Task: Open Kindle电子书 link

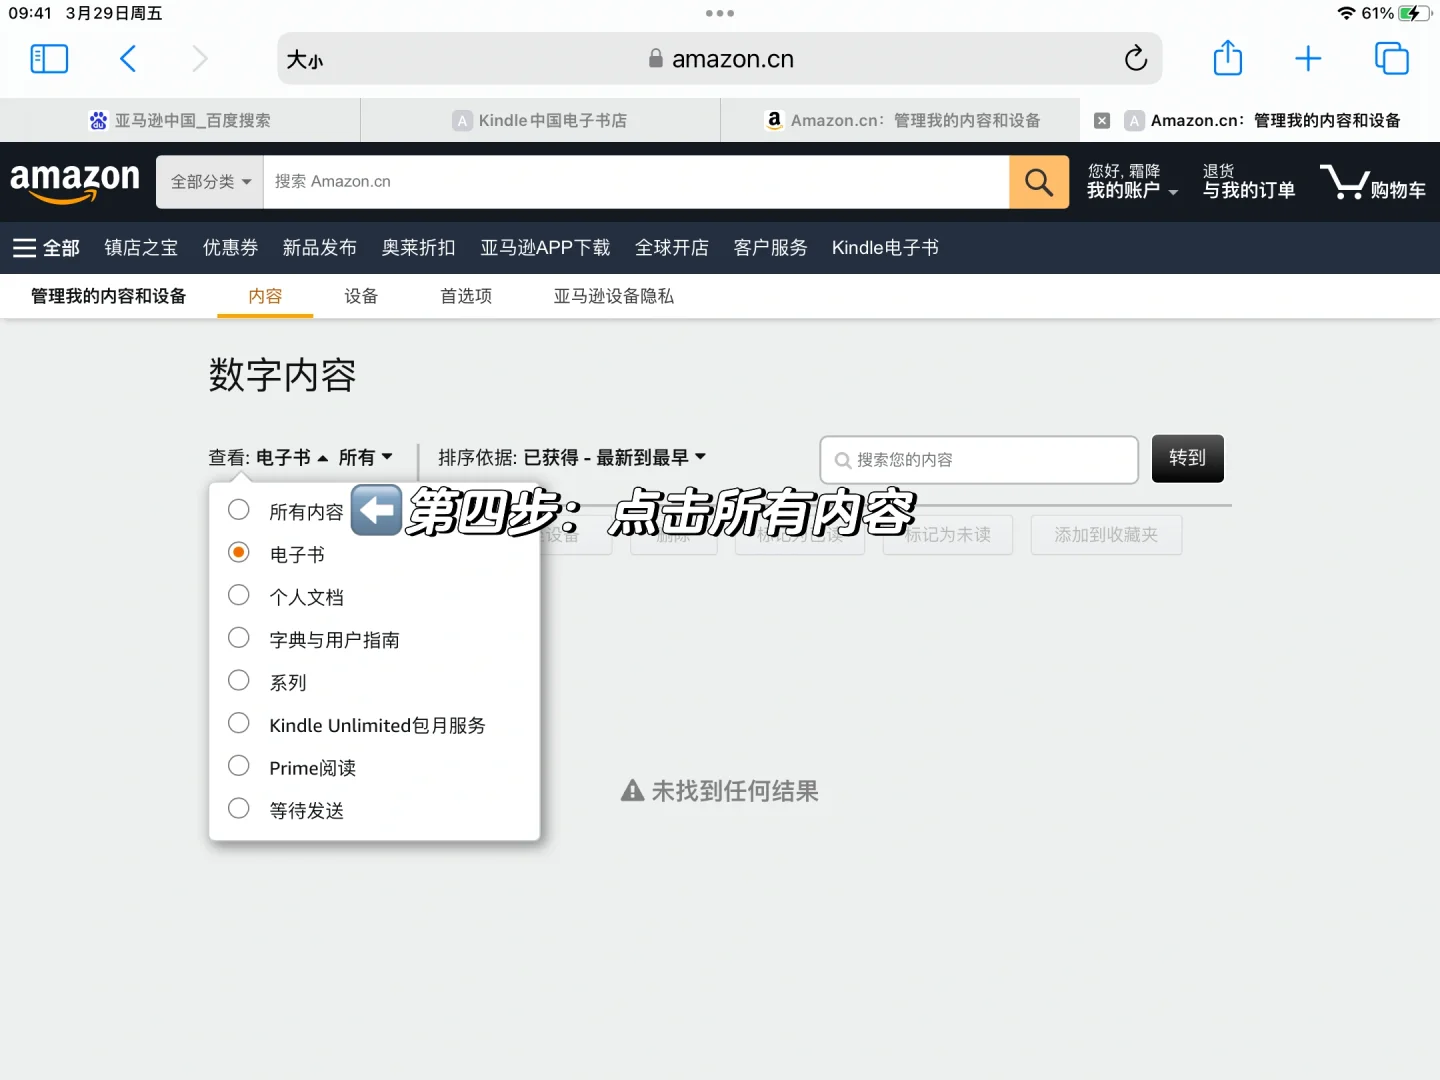Action: point(885,248)
